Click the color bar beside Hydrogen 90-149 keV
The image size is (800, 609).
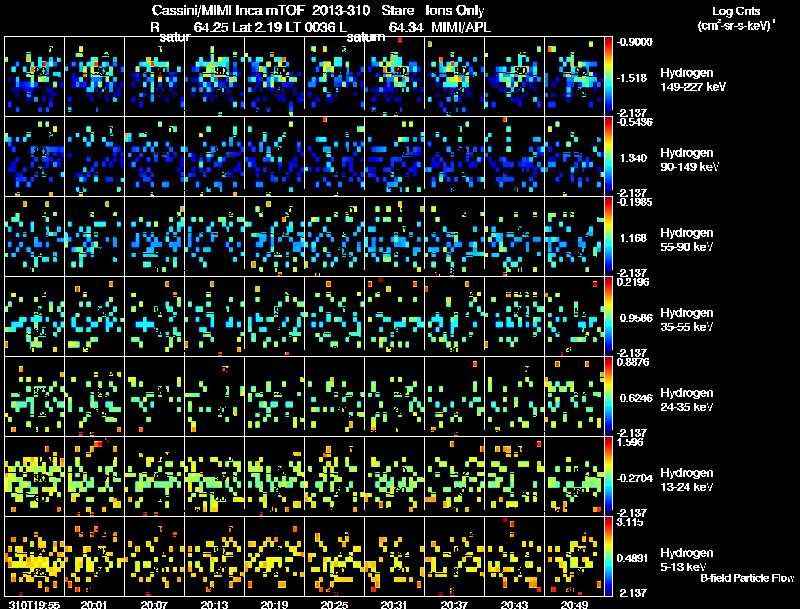click(x=610, y=155)
